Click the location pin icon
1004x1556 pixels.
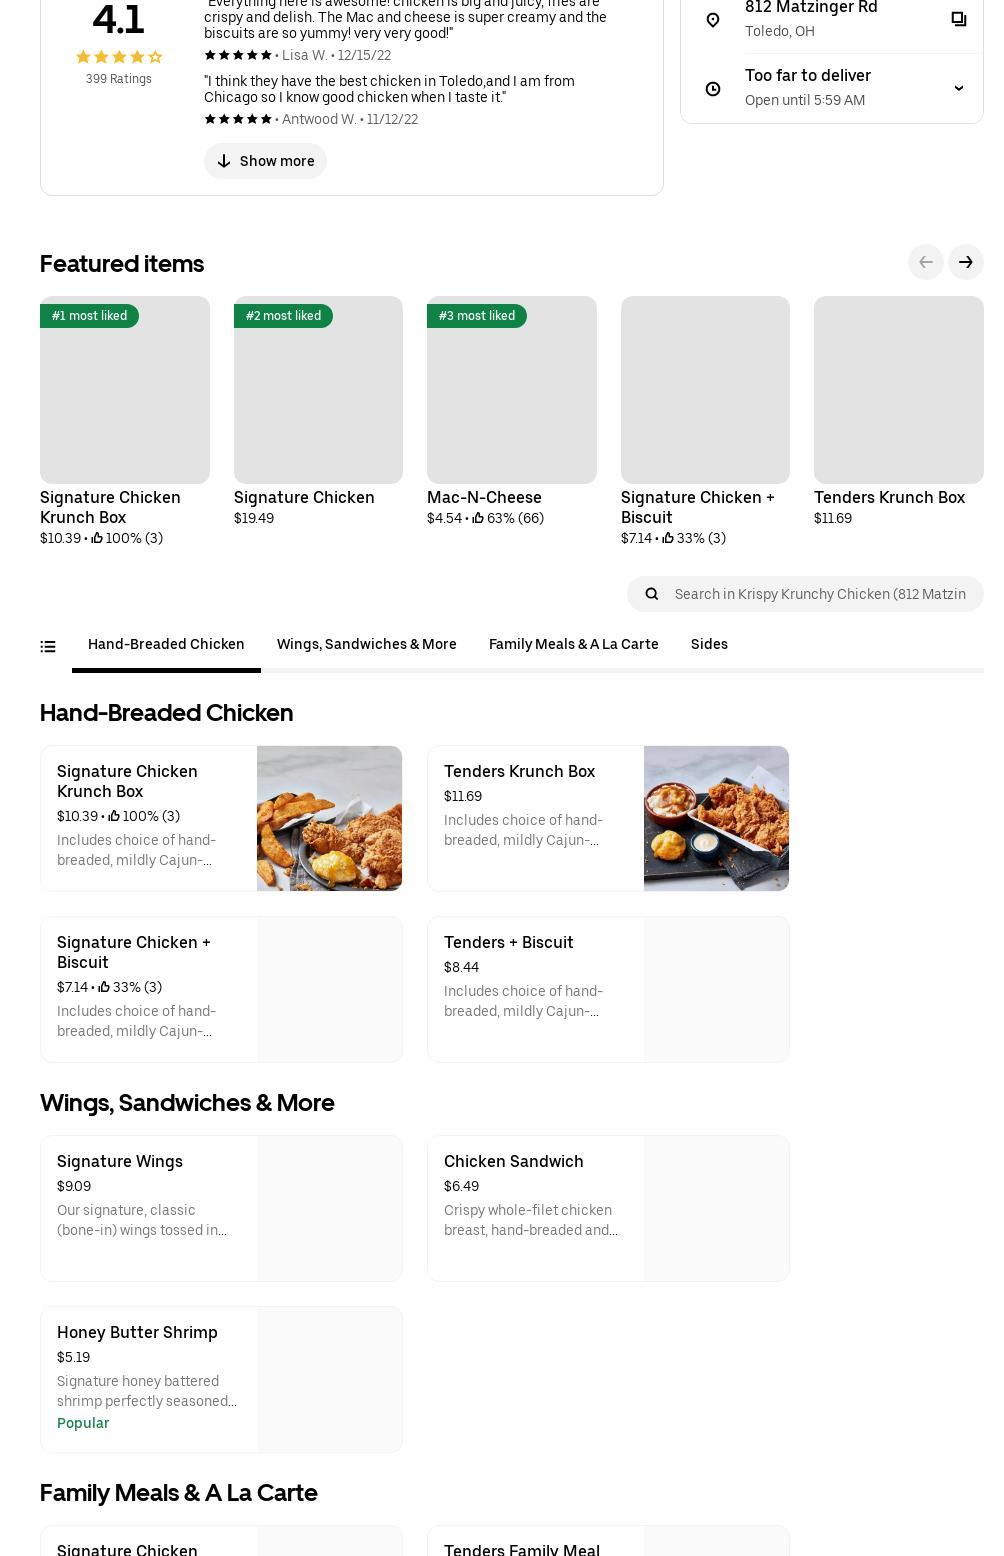[x=713, y=20]
